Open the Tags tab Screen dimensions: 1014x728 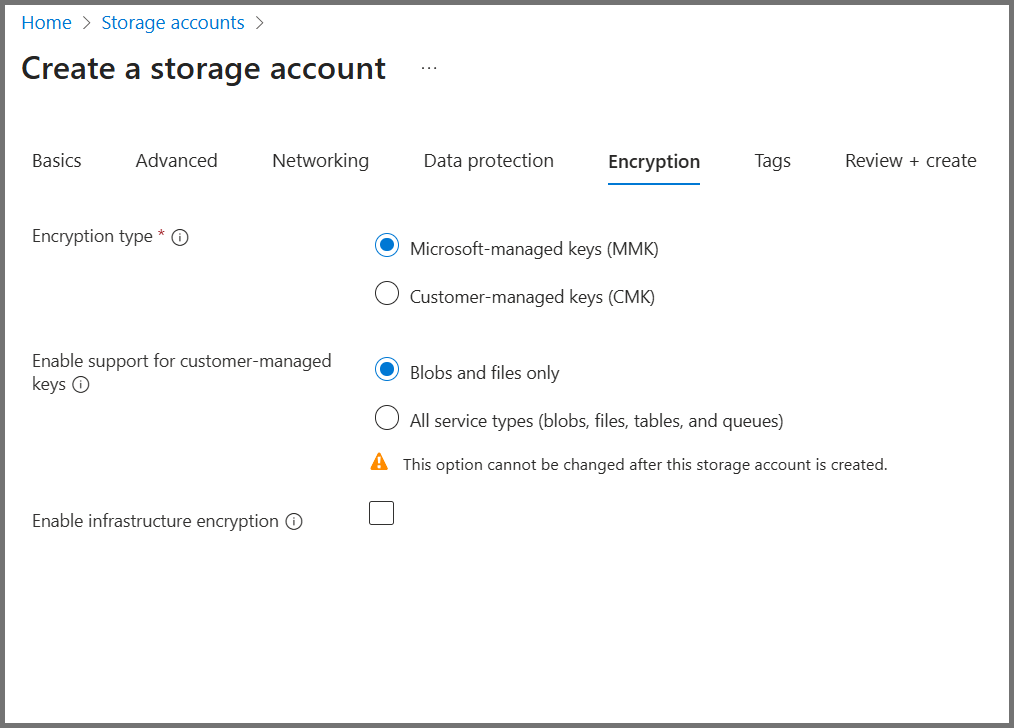[772, 161]
